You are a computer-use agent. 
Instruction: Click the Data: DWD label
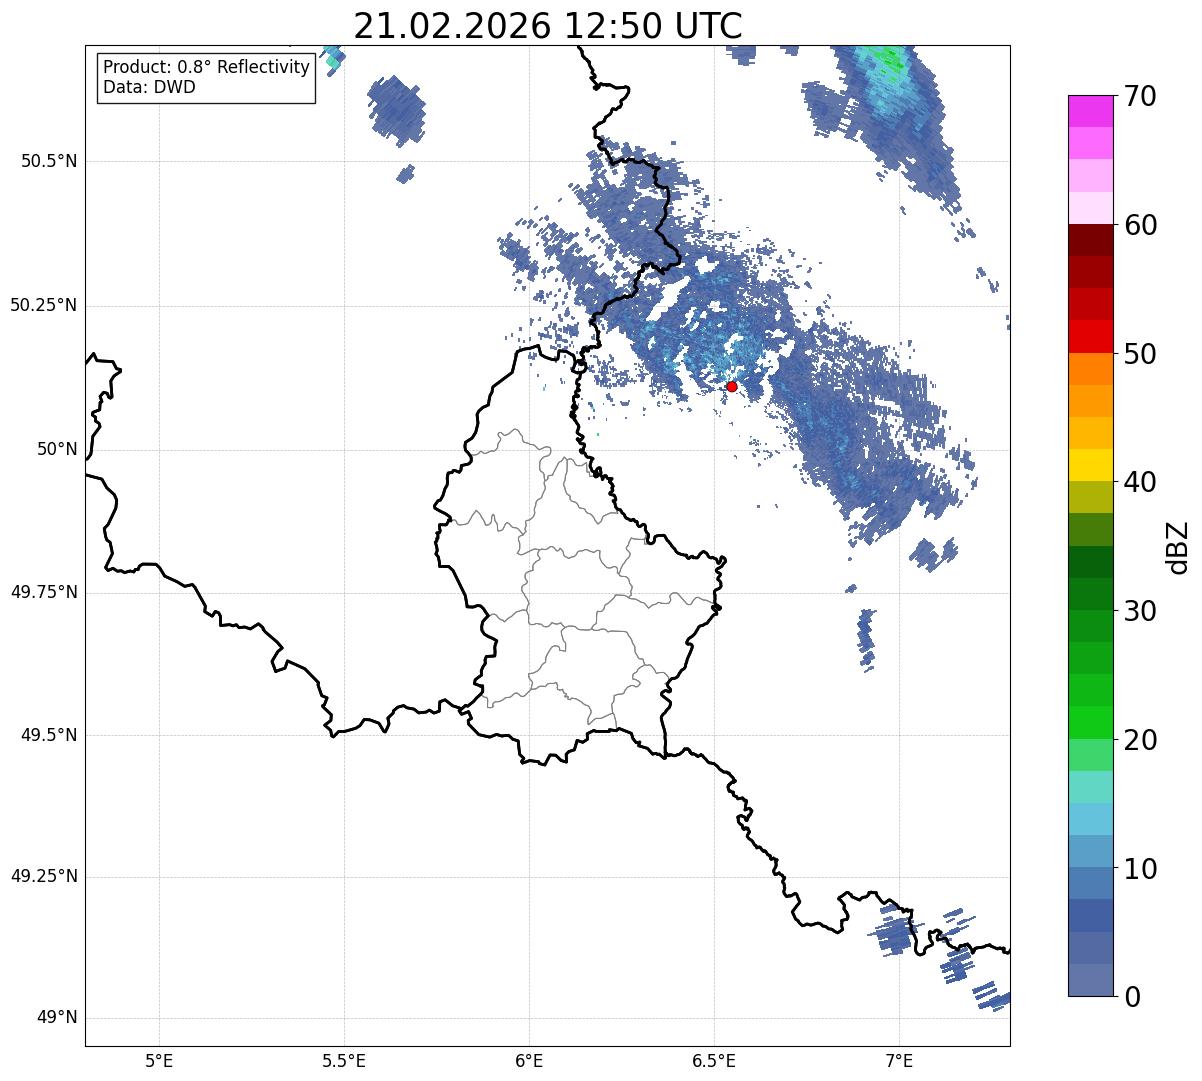(149, 87)
